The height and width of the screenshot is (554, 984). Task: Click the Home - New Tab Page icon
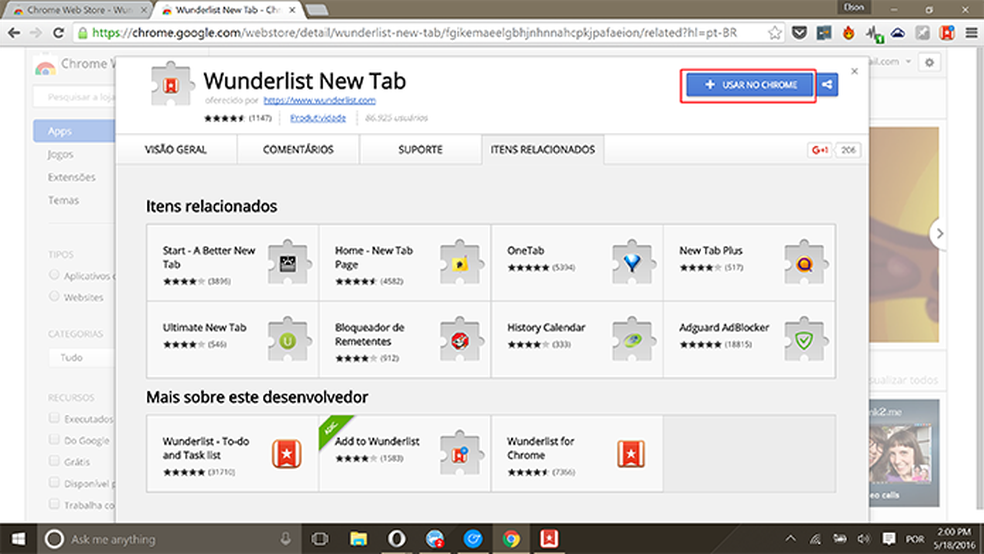coord(461,262)
